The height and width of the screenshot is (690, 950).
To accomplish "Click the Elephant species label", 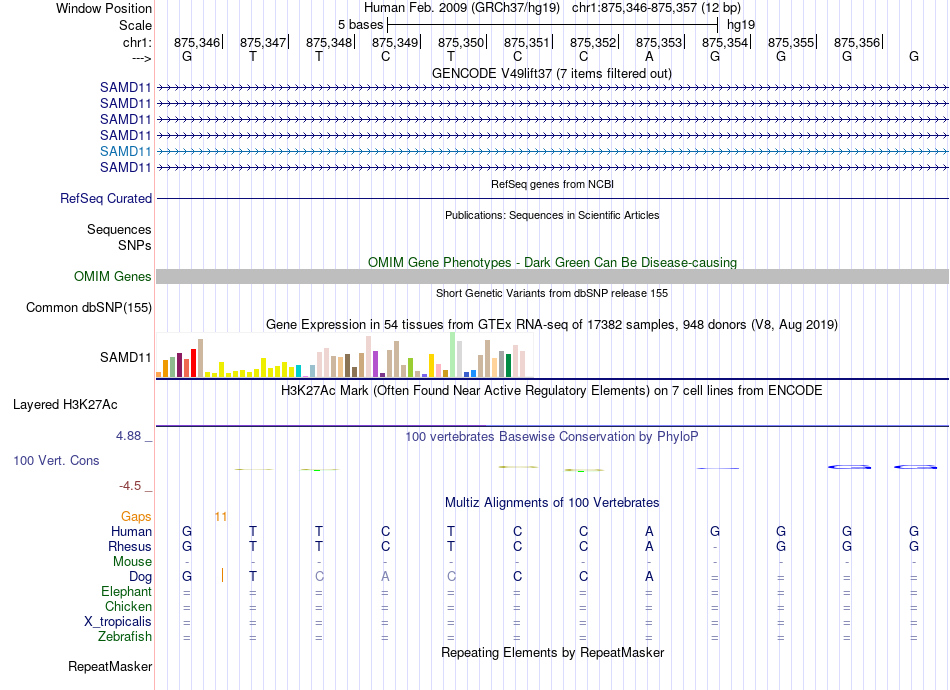I will pos(126,591).
